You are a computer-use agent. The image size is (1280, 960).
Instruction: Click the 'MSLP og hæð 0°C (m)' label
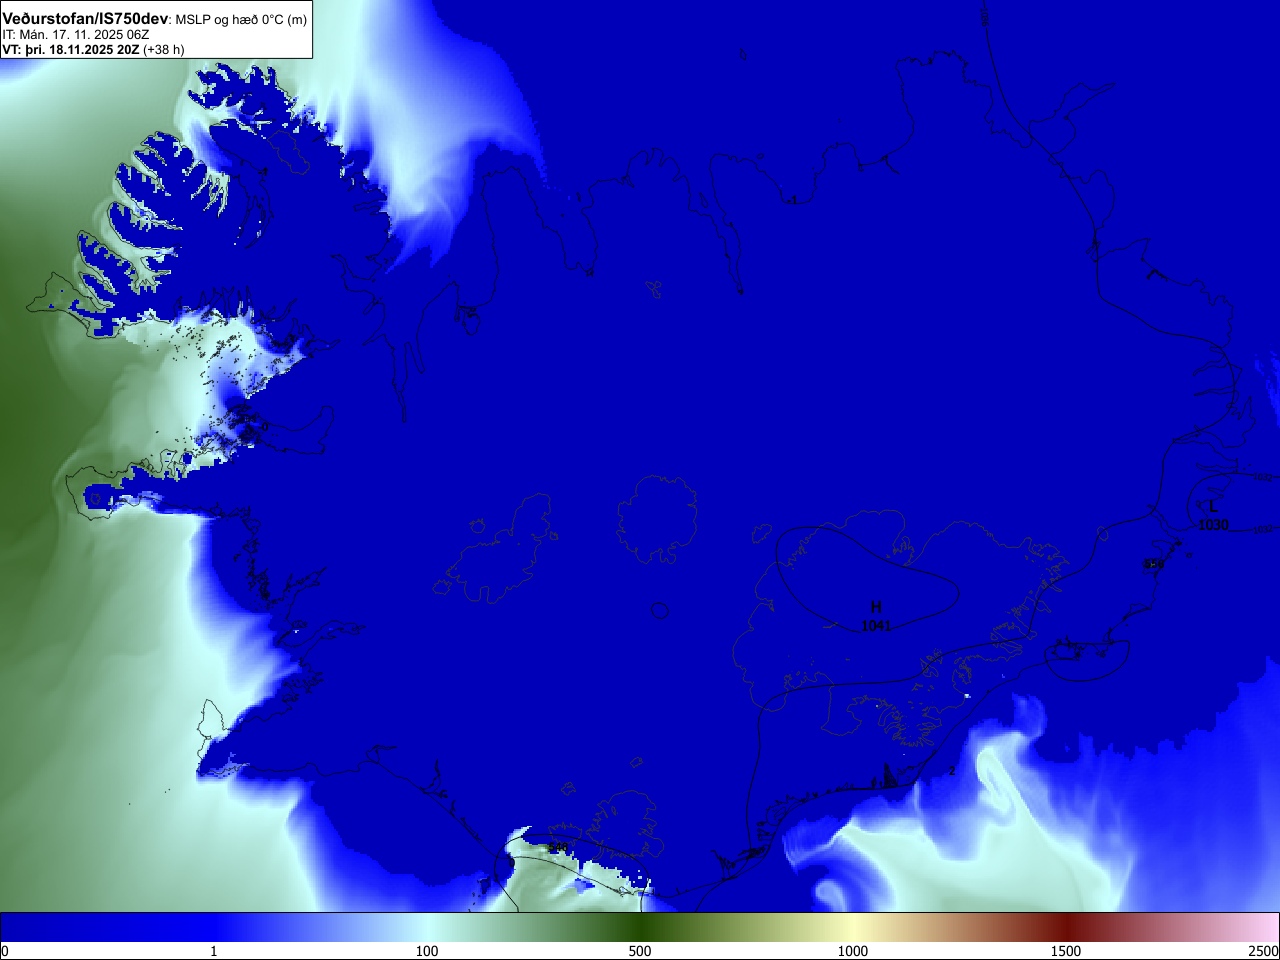241,20
